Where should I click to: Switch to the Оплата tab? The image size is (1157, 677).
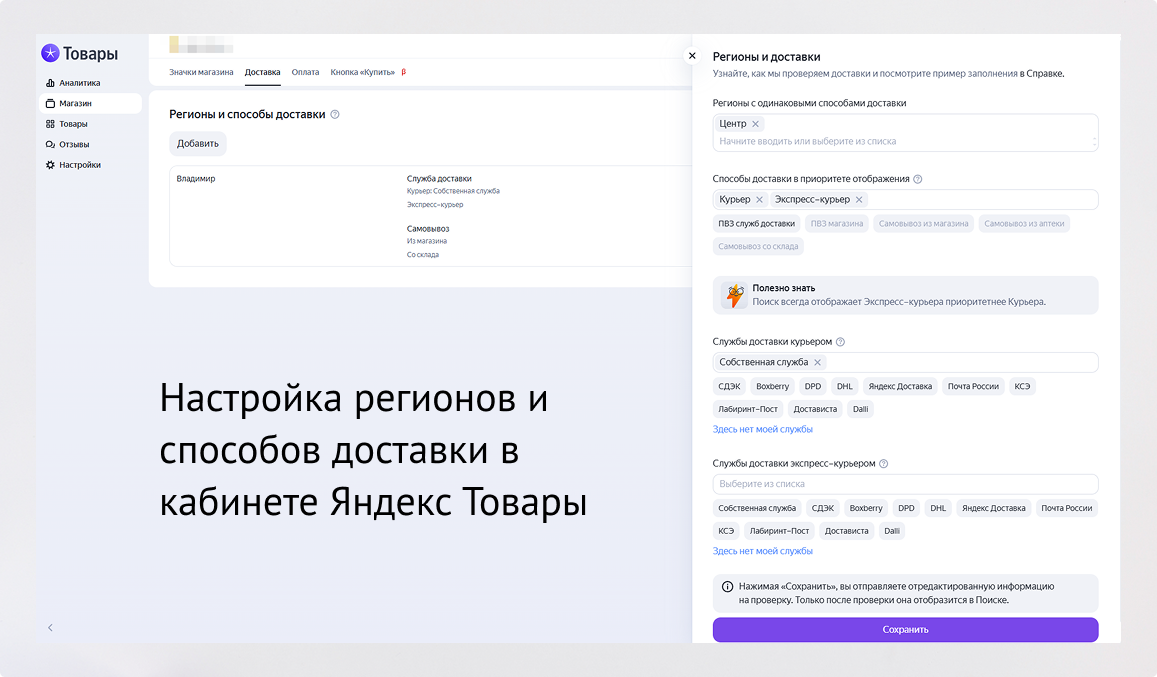[x=305, y=71]
